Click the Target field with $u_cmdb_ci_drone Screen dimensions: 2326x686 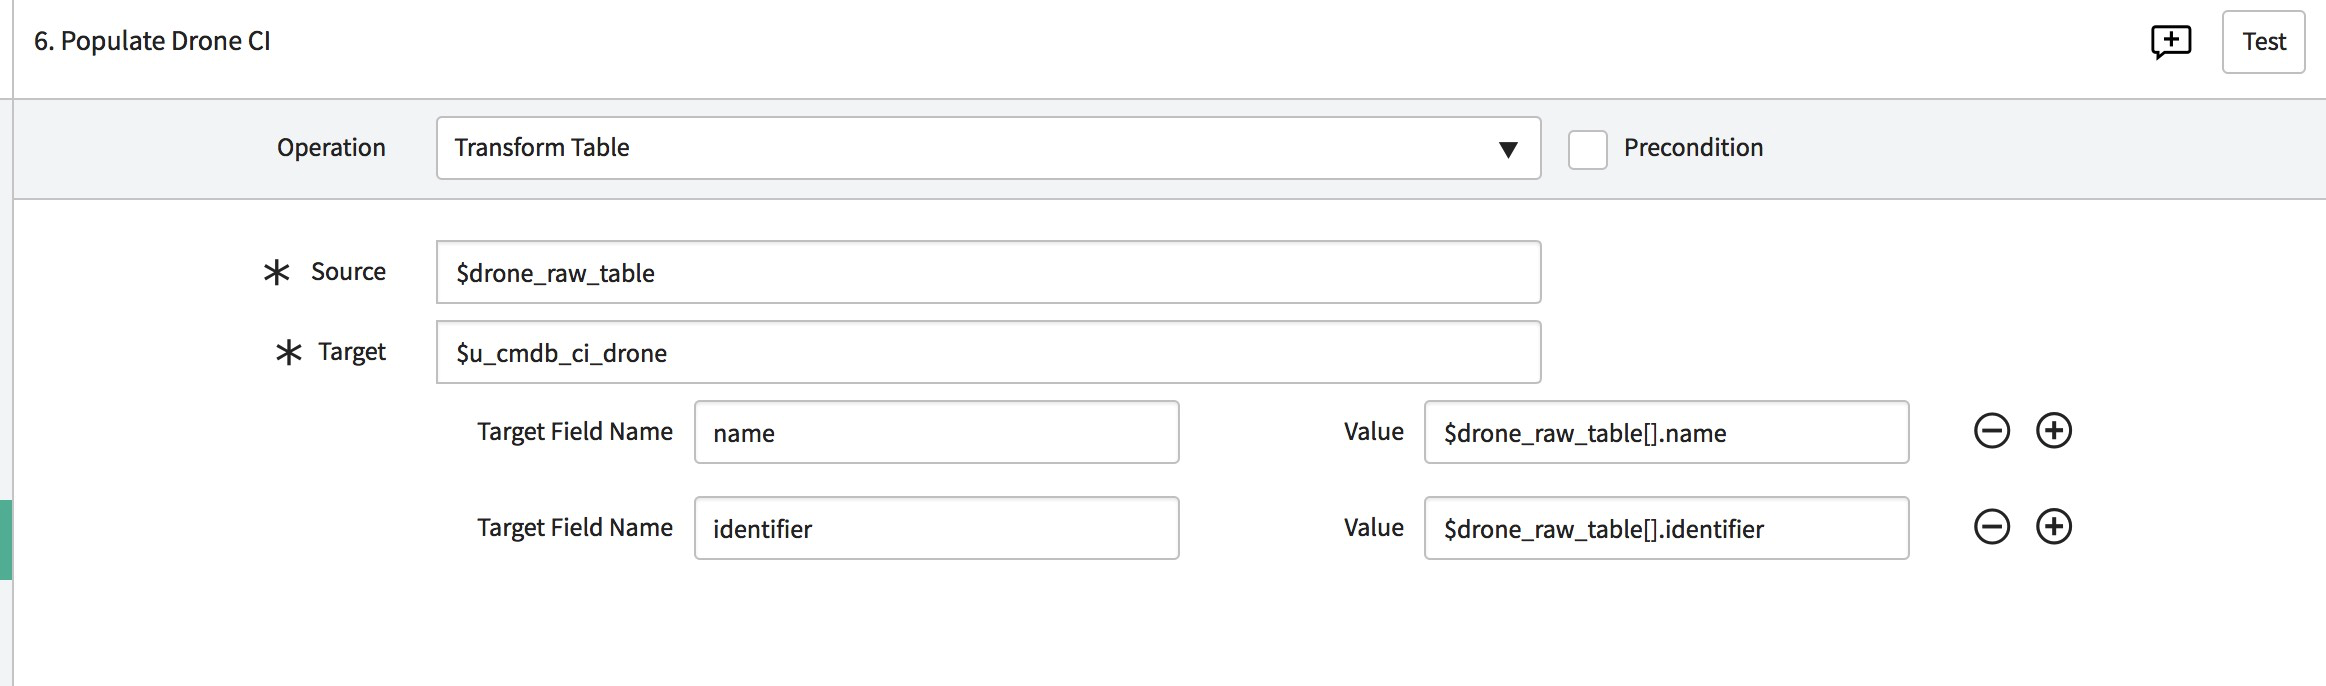[988, 352]
